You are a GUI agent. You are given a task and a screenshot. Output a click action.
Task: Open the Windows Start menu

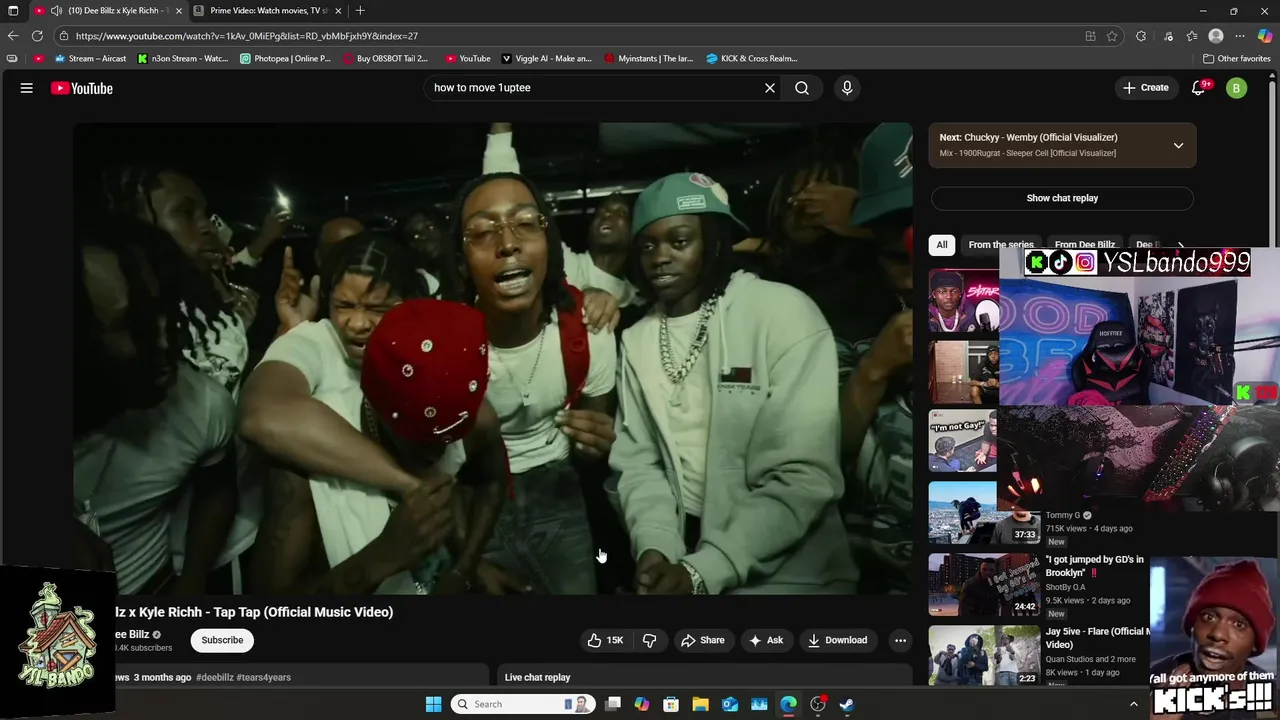pos(433,704)
